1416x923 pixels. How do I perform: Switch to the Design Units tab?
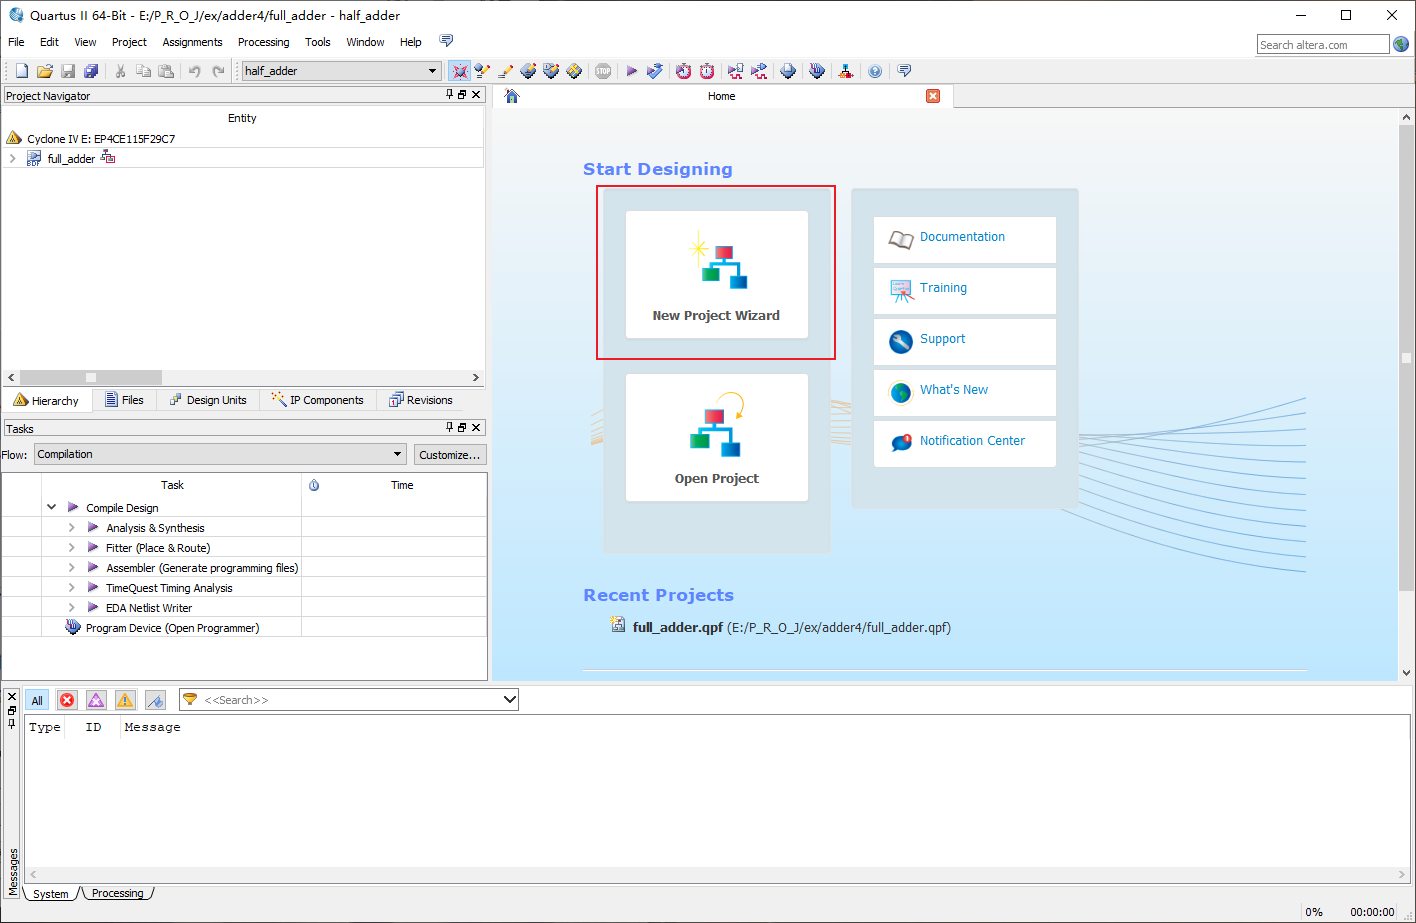coord(208,400)
